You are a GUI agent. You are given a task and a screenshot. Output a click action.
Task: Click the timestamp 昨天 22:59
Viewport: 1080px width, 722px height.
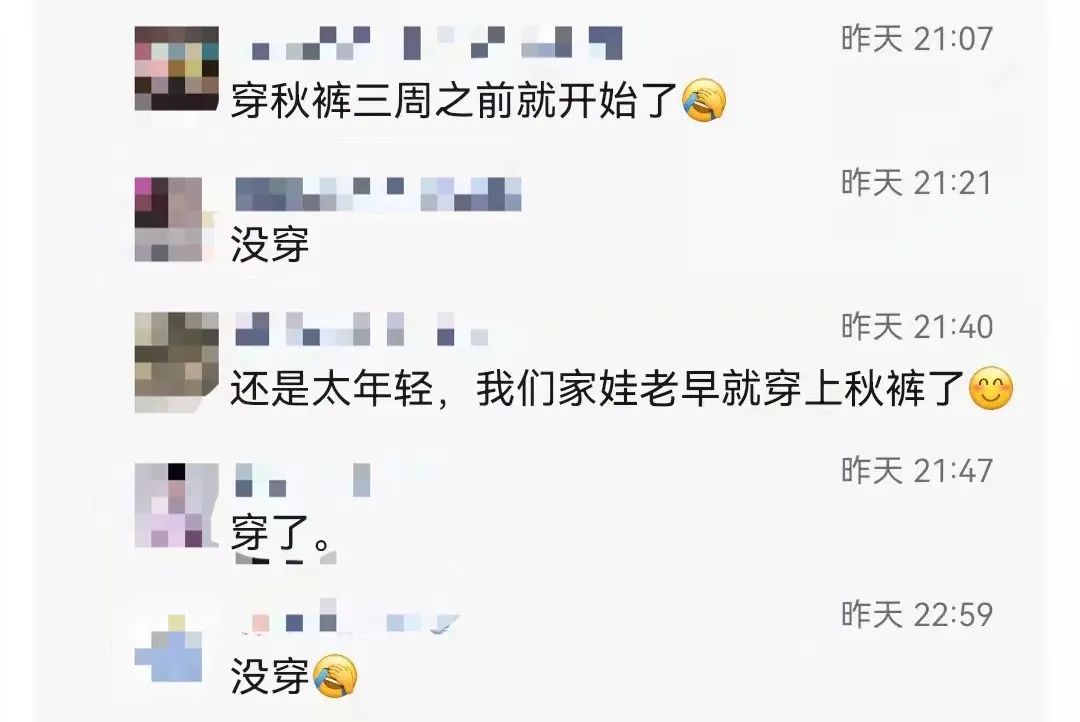click(x=916, y=615)
